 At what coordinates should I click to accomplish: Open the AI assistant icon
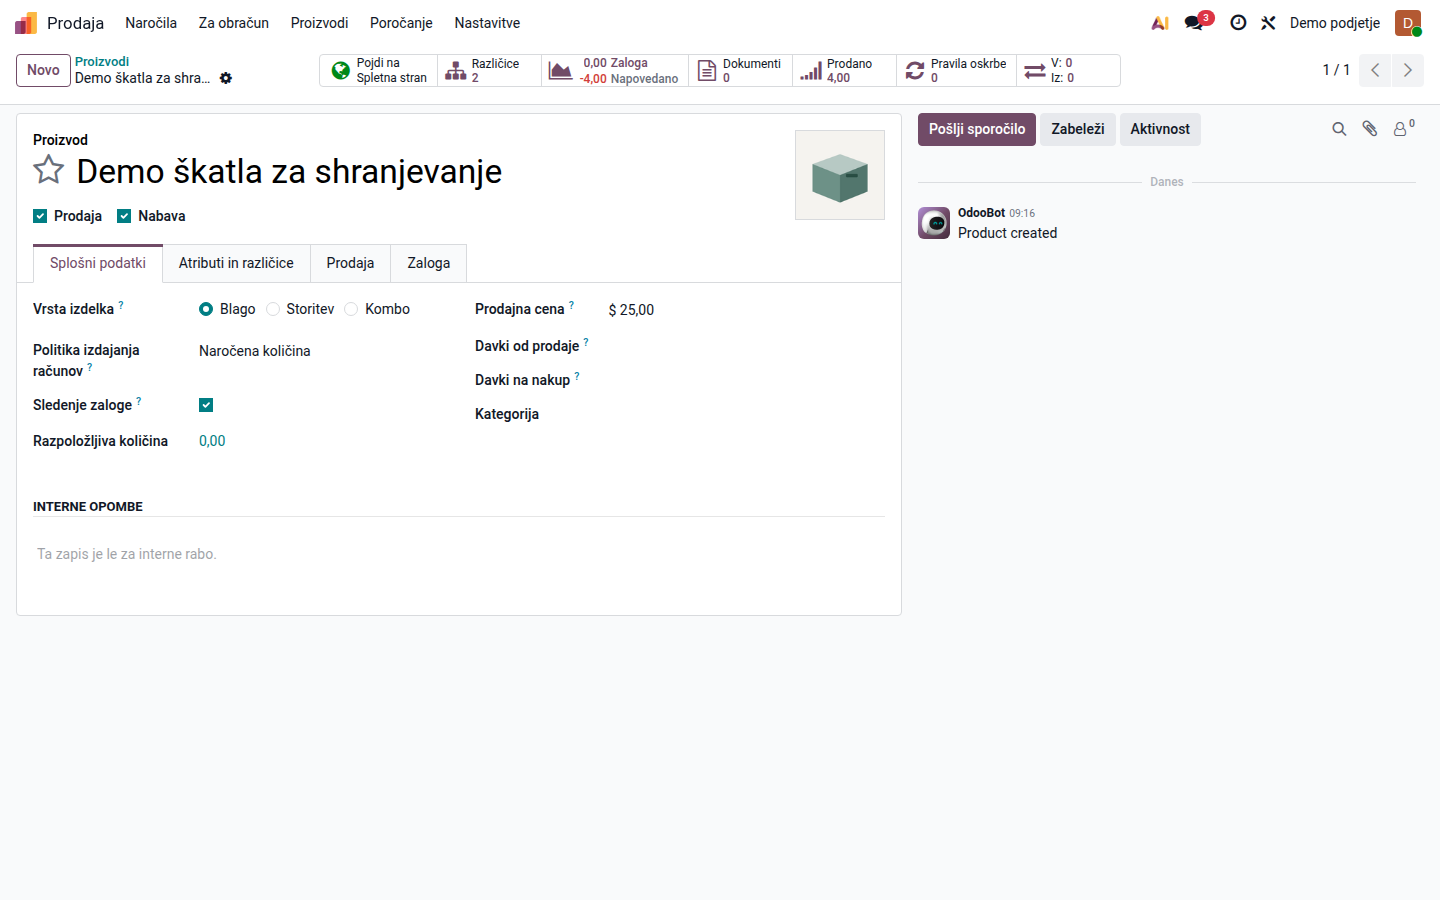(1160, 23)
